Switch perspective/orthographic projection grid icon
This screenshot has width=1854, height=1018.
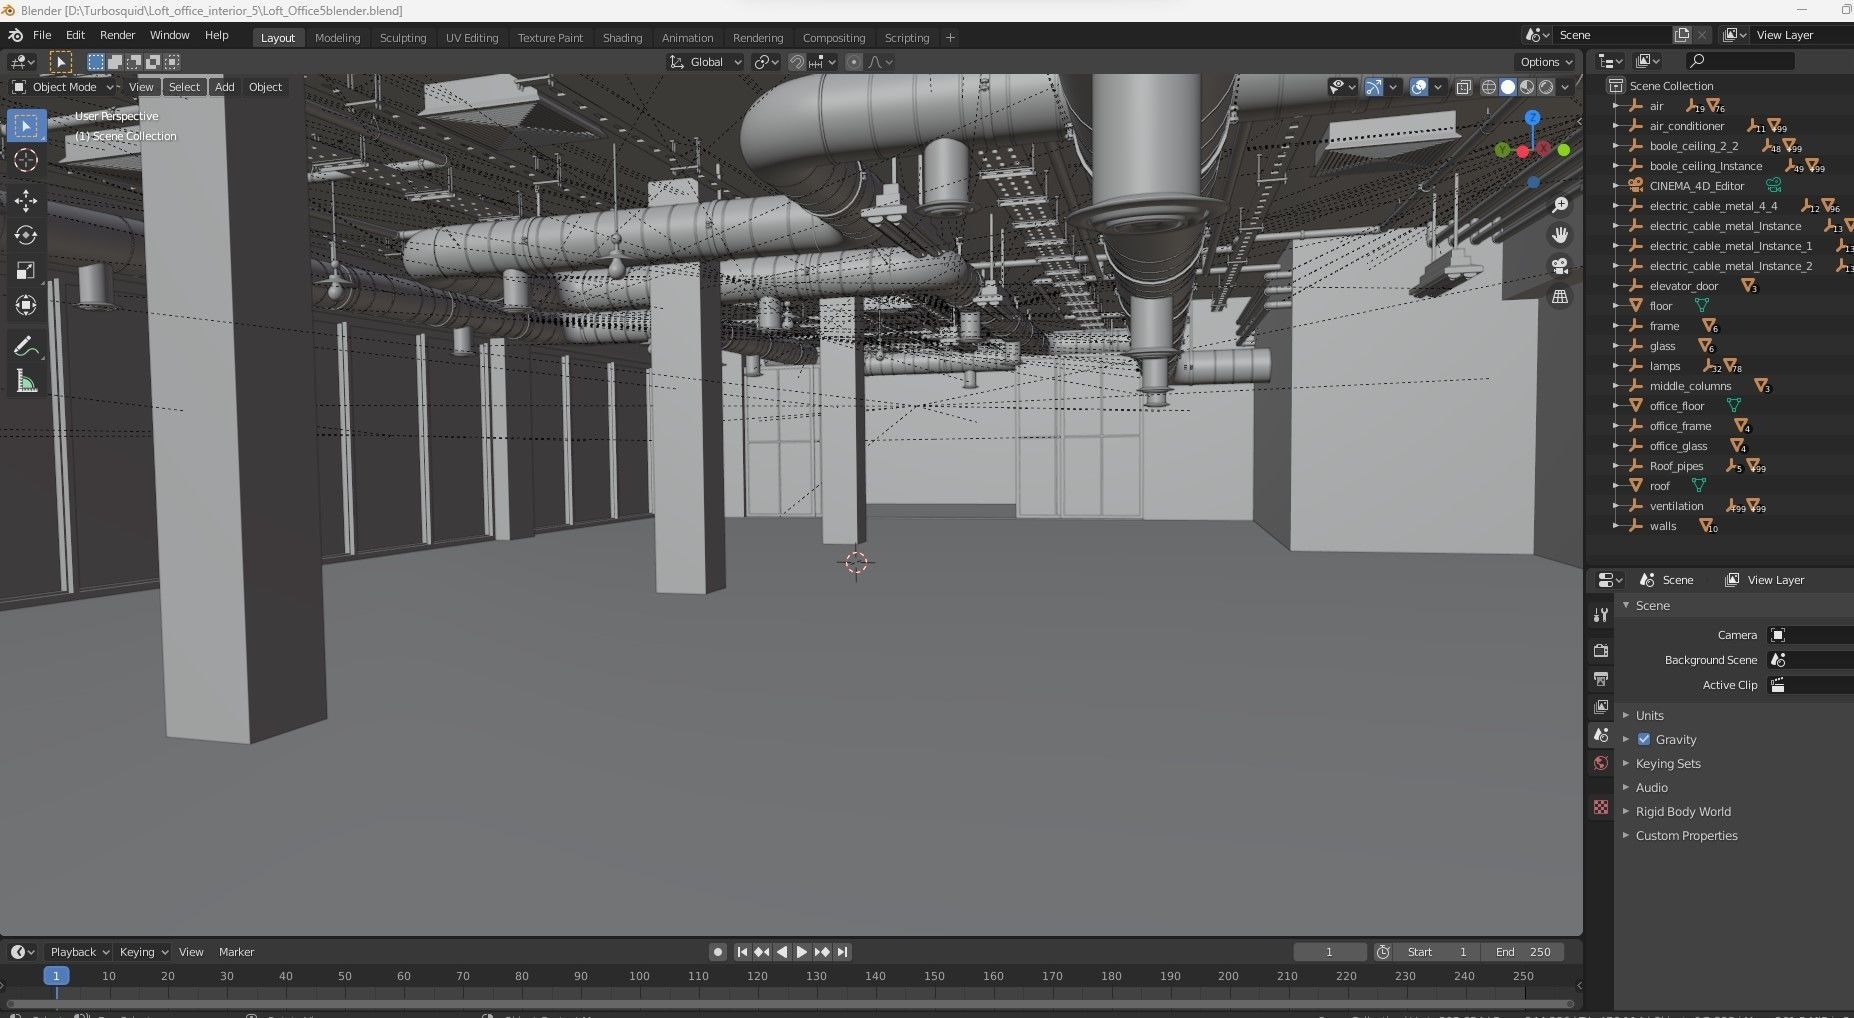tap(1560, 297)
